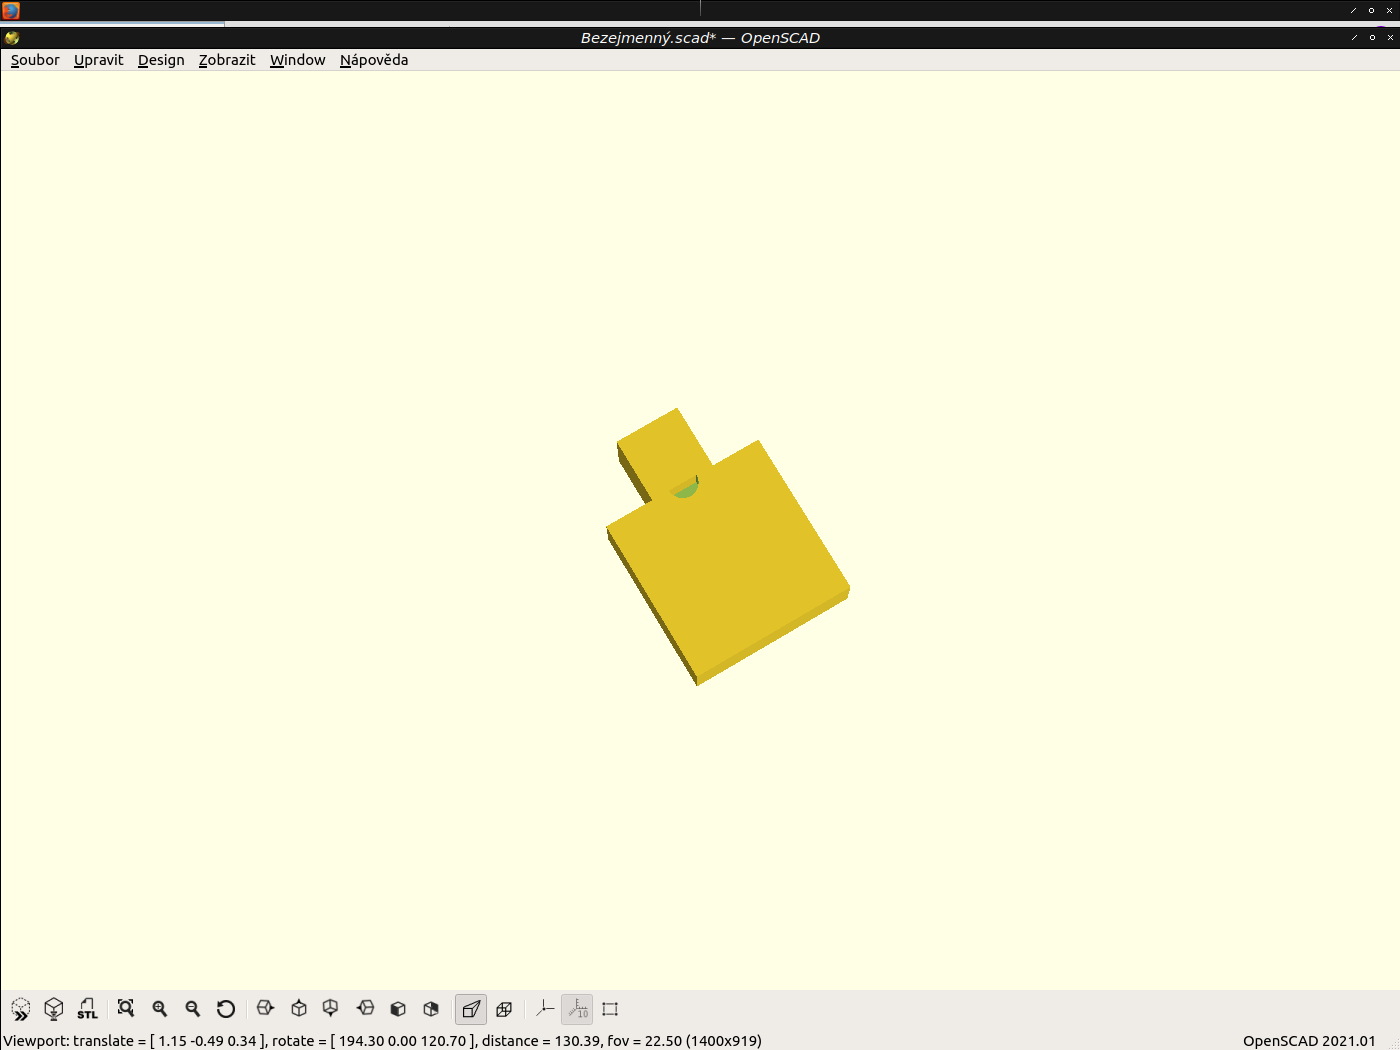Viewport: 1400px width, 1050px height.
Task: Export the model as STL
Action: pos(87,1009)
